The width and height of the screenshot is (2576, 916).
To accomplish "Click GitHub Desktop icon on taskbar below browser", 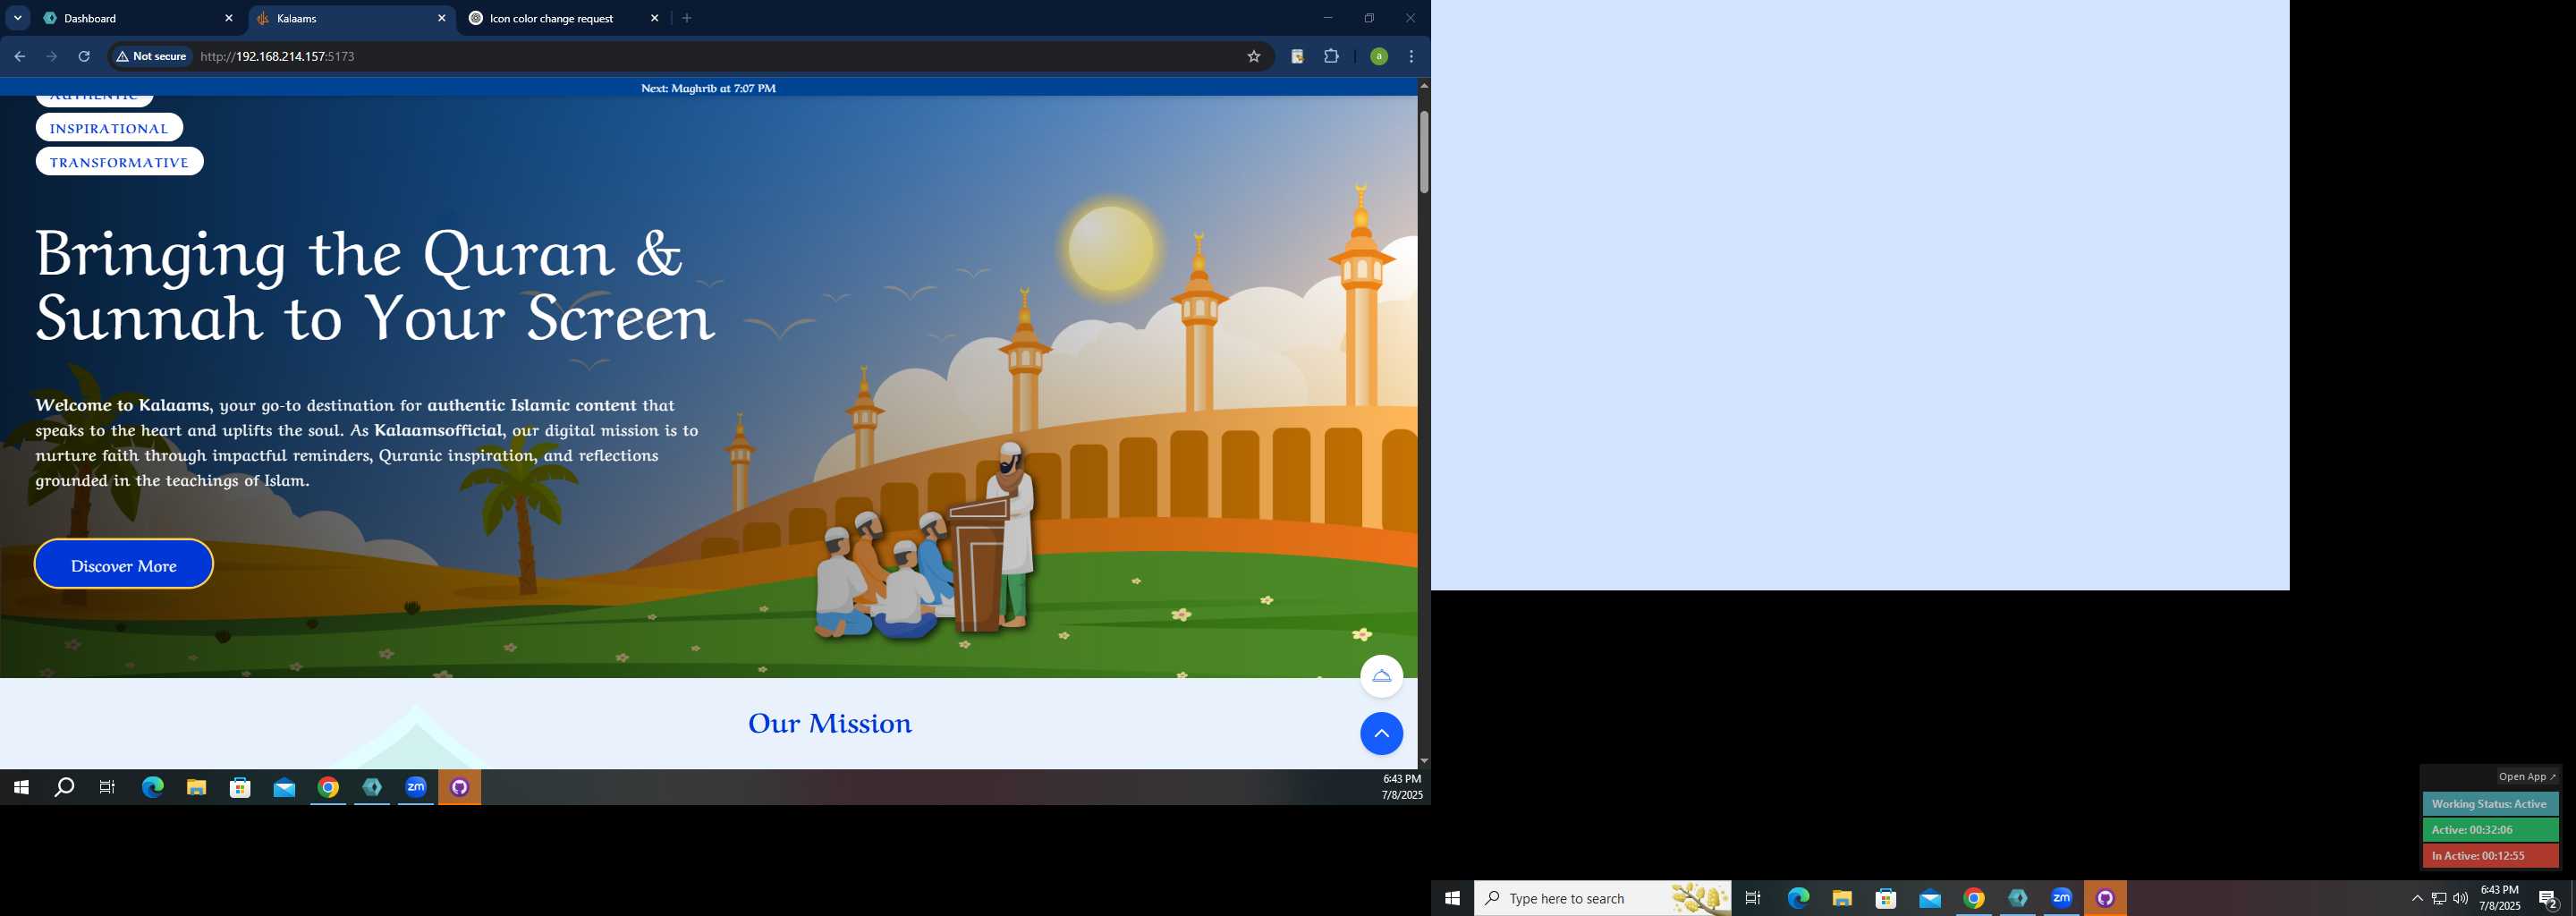I will click(460, 788).
